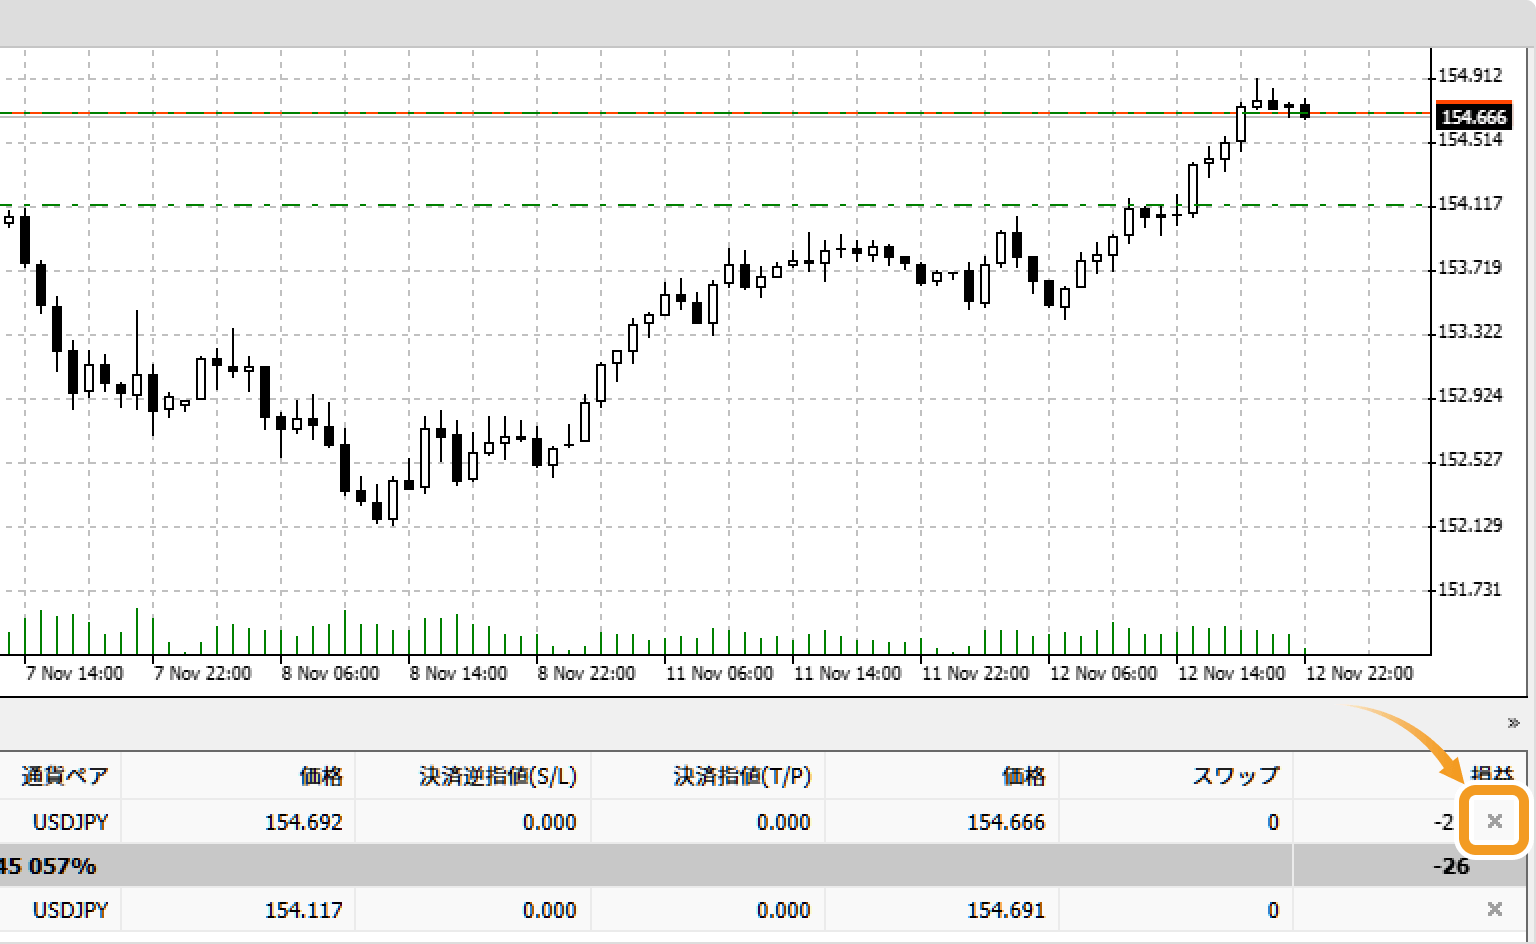
Task: Click the 7 Nov 14:00 time axis label
Action: [x=75, y=674]
